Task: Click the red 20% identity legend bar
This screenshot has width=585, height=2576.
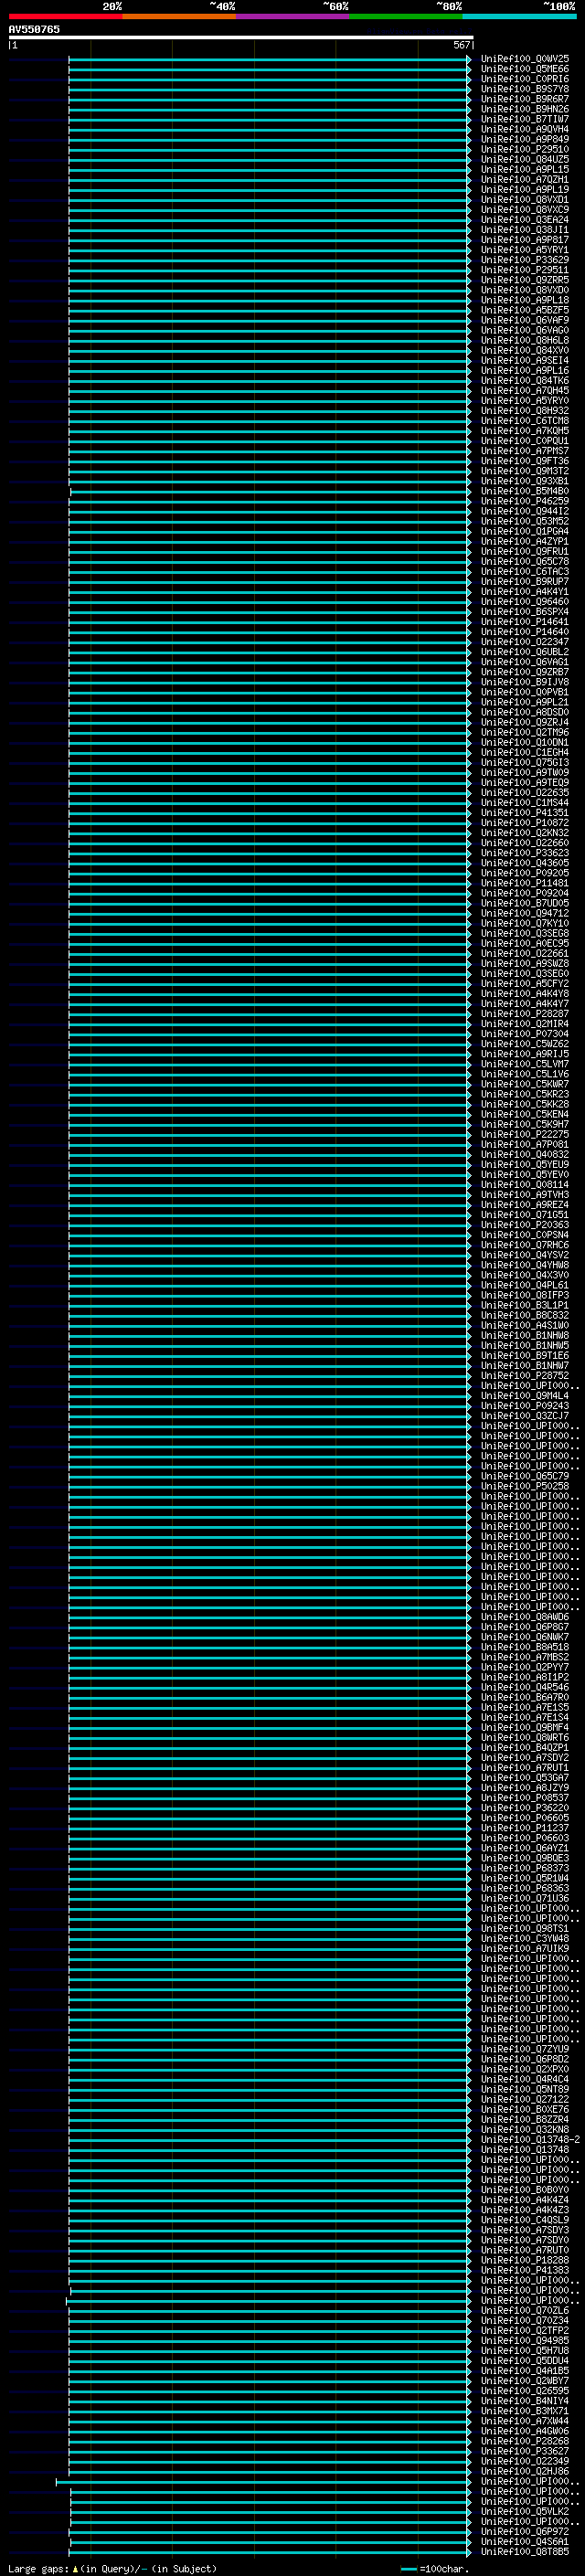Action: tap(65, 16)
